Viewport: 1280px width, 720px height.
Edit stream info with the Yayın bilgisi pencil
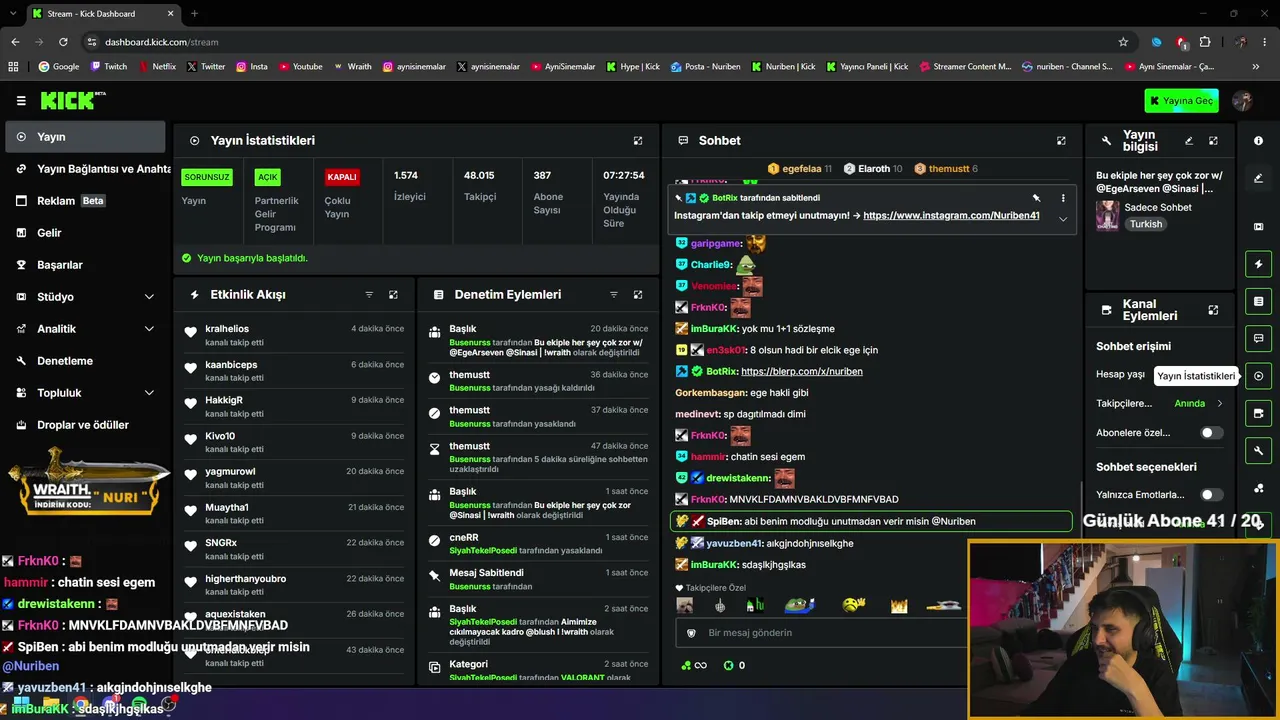[1189, 141]
